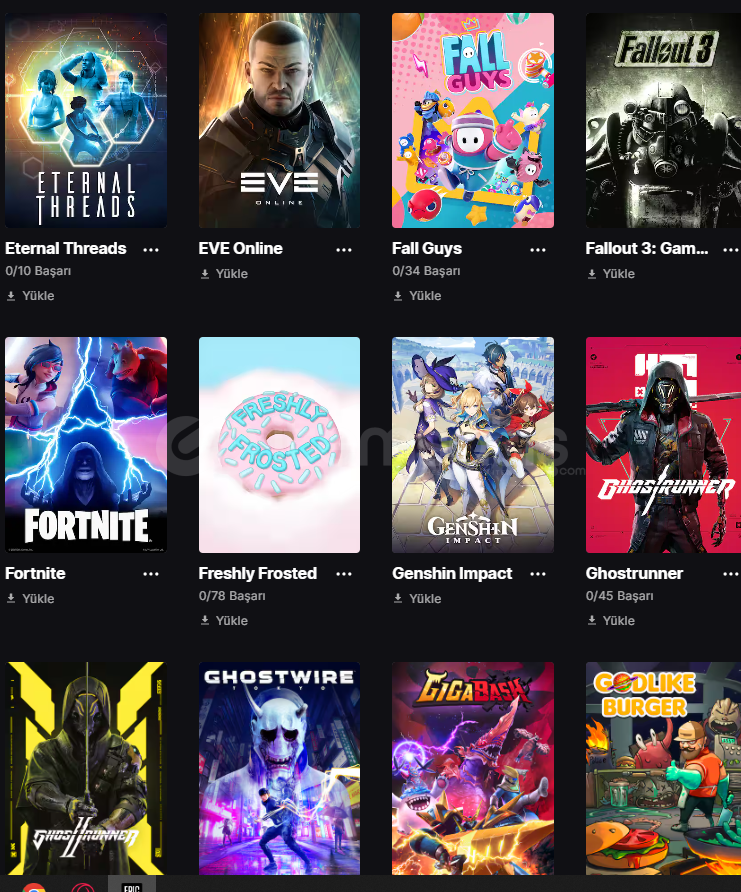The image size is (741, 892).
Task: Open the Eternal Threads three-dot options menu
Action: 151,250
